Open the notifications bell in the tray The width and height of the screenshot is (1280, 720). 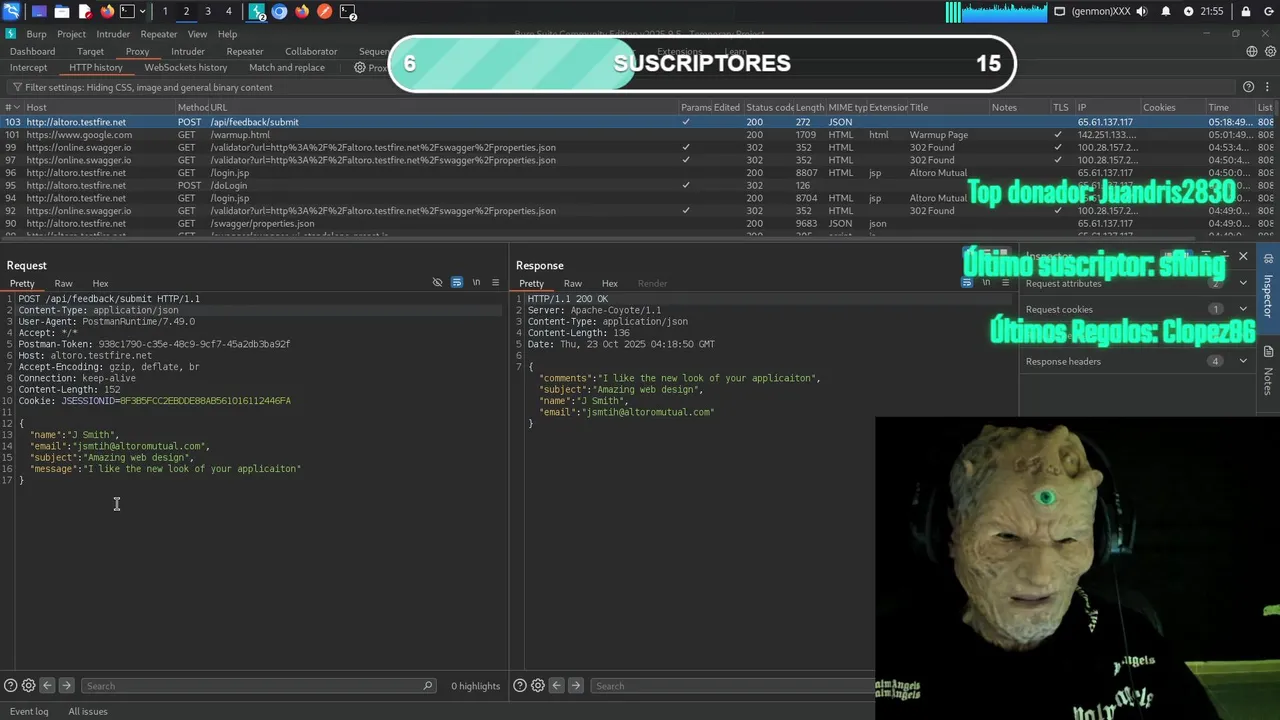[x=1166, y=12]
